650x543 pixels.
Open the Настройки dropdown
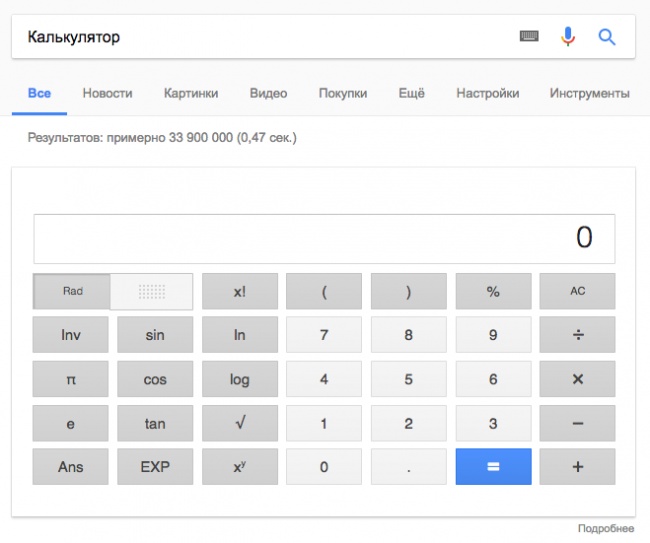click(487, 93)
